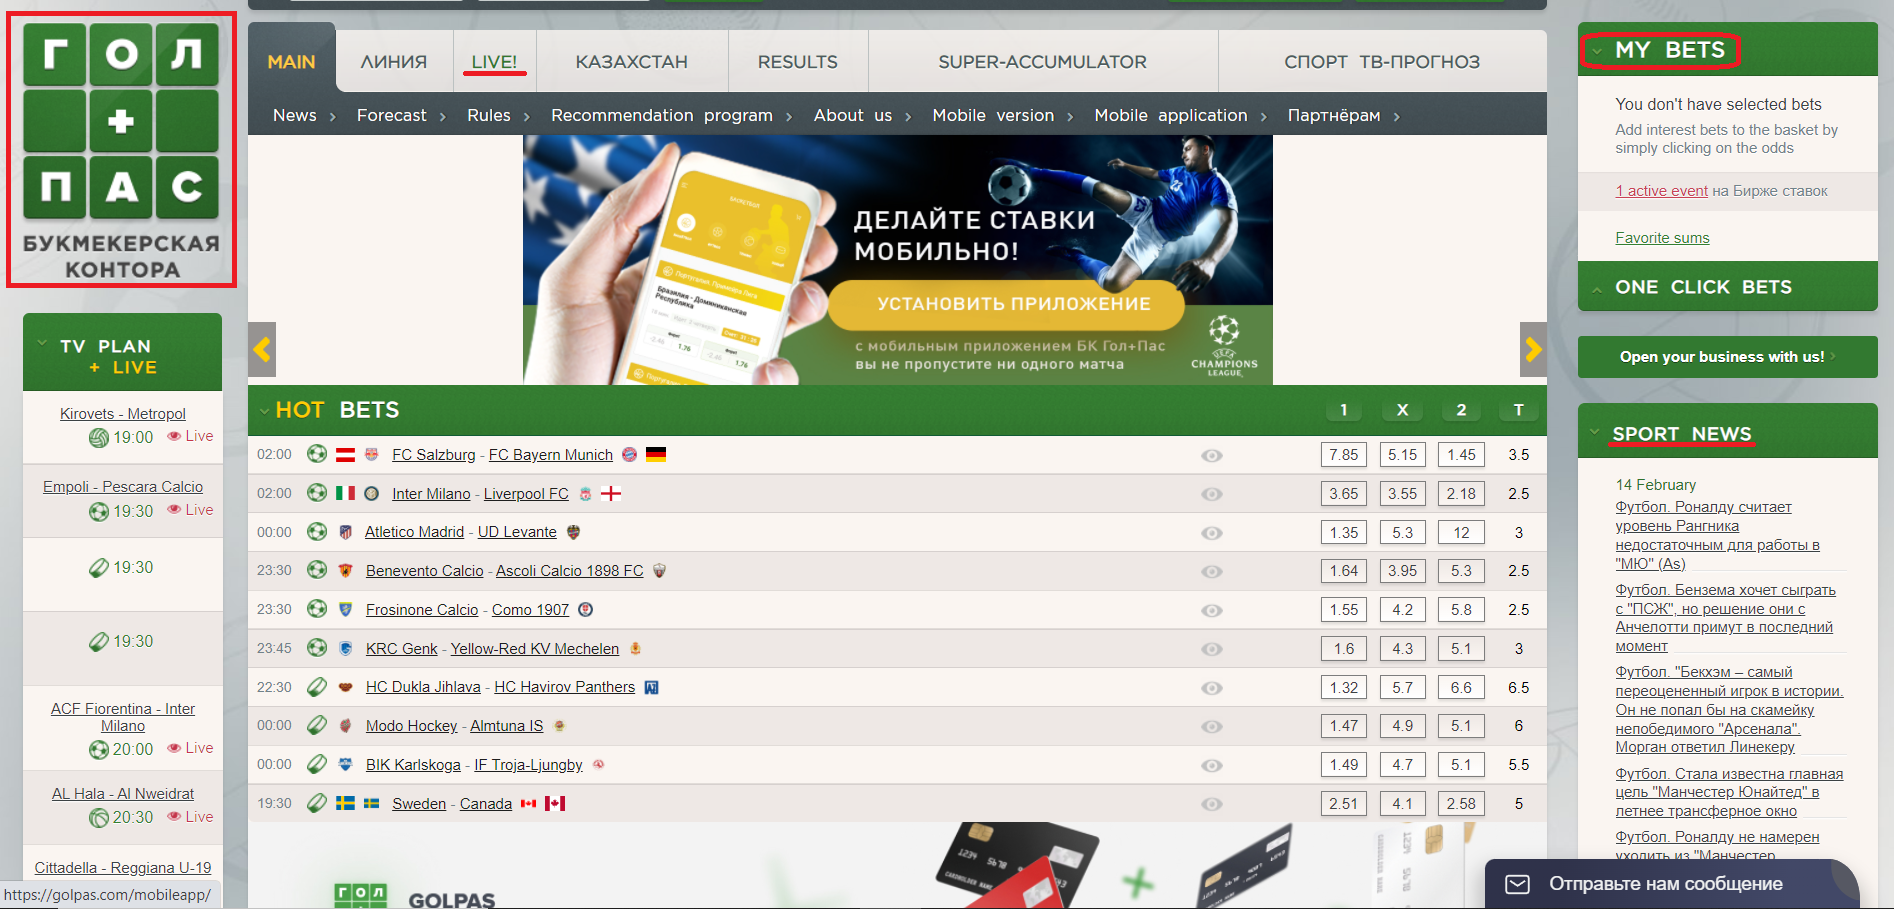Switch to the MAIN tab

(x=291, y=62)
